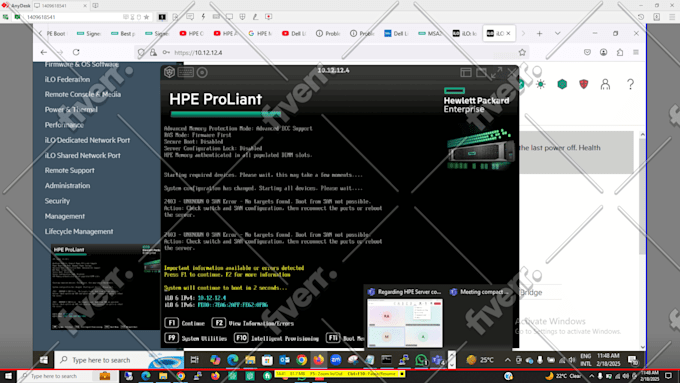The width and height of the screenshot is (680, 383).
Task: Open AnyDesk session history icon
Action: (x=641, y=16)
